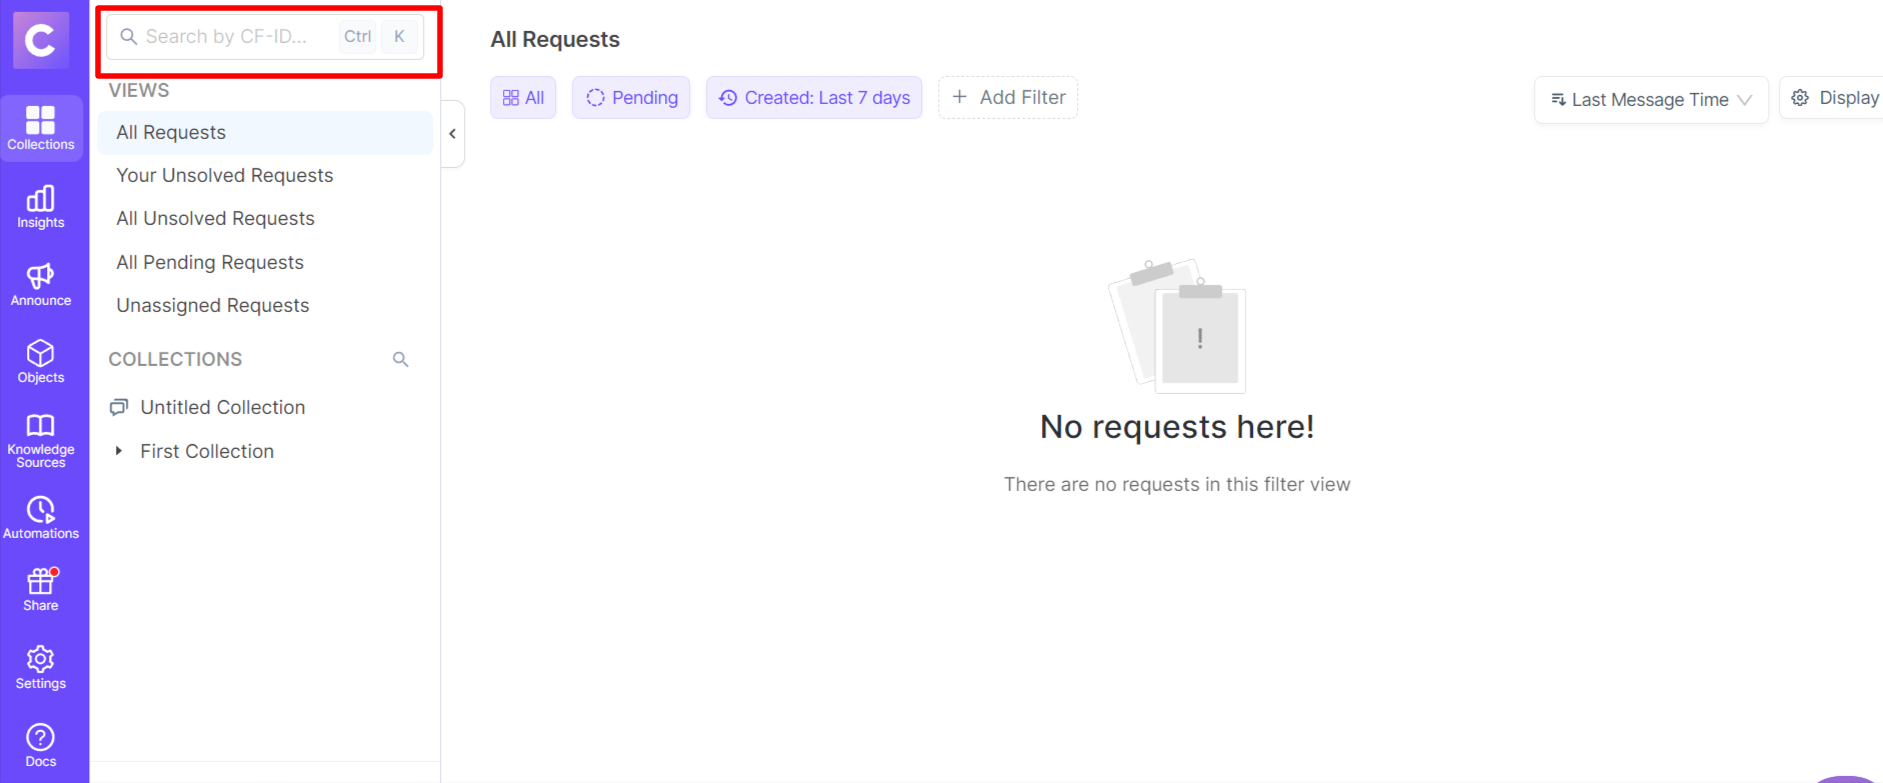The image size is (1883, 783).
Task: Collapse the left views panel
Action: (452, 134)
